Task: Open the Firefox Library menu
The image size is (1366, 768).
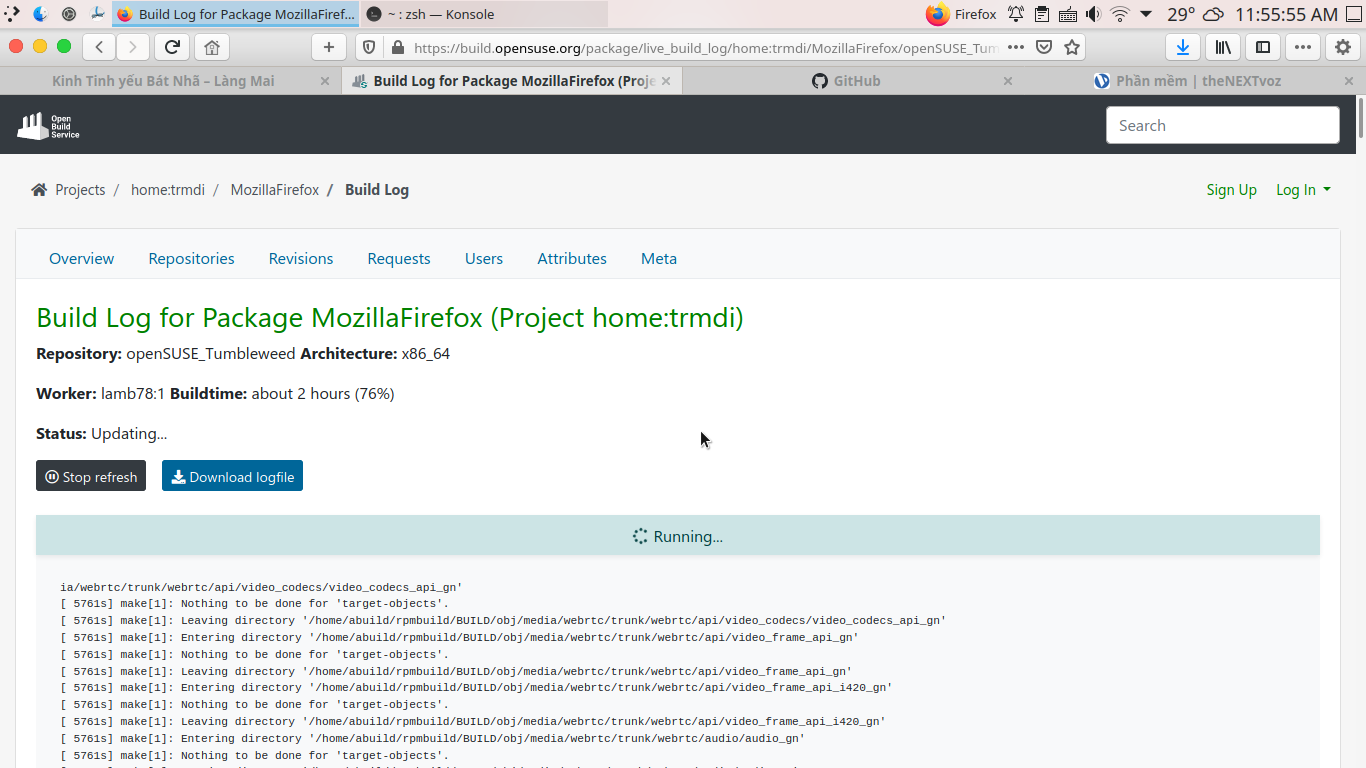Action: (x=1223, y=47)
